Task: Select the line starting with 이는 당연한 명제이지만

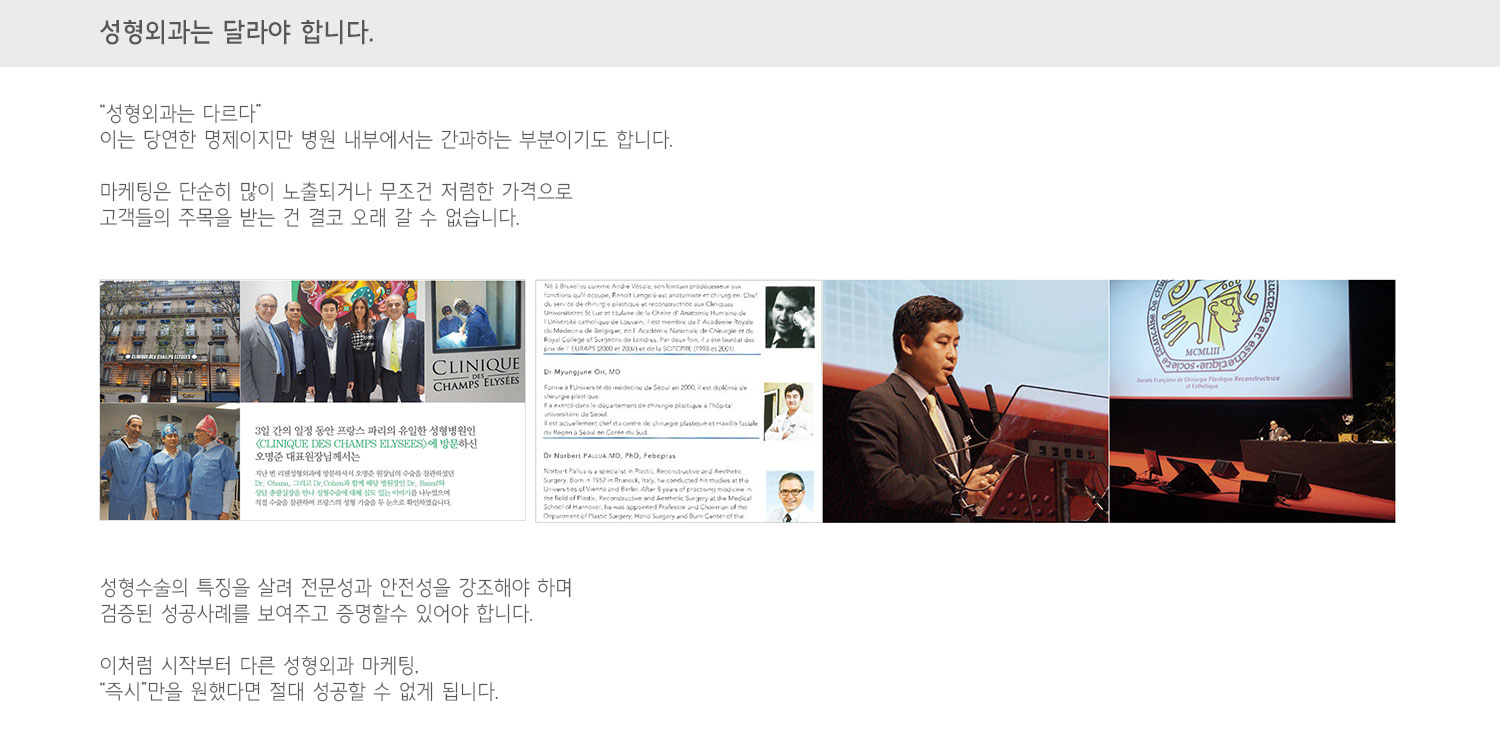Action: (386, 139)
